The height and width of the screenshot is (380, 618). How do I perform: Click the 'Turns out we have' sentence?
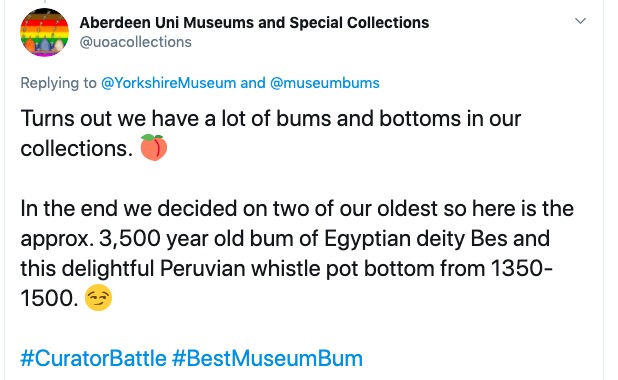tap(271, 119)
